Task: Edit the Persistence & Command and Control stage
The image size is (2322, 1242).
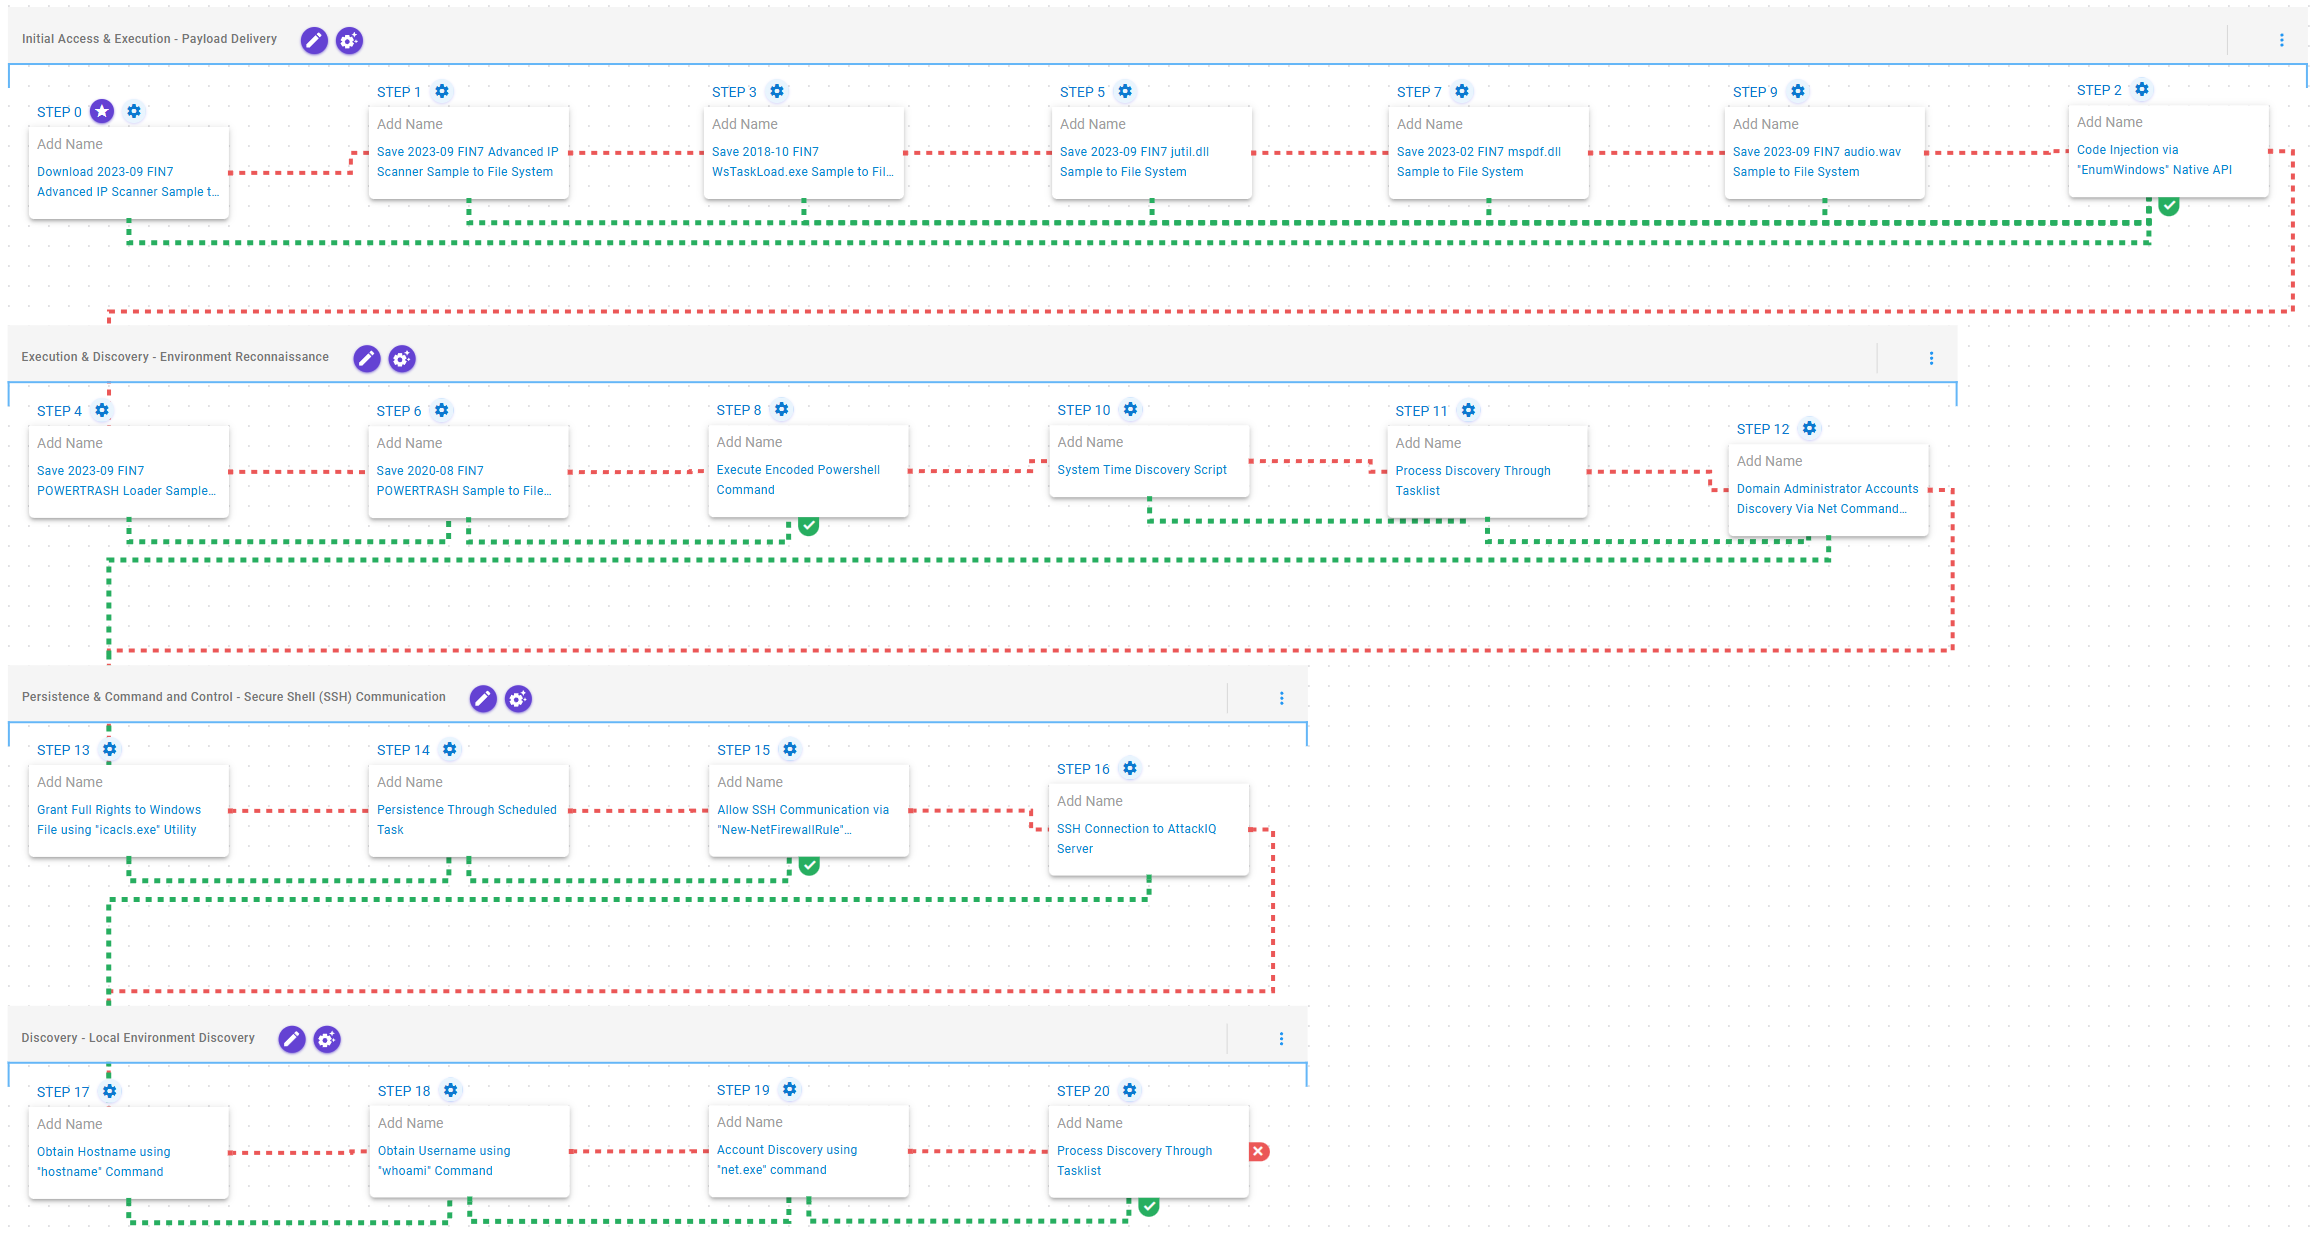Action: (483, 698)
